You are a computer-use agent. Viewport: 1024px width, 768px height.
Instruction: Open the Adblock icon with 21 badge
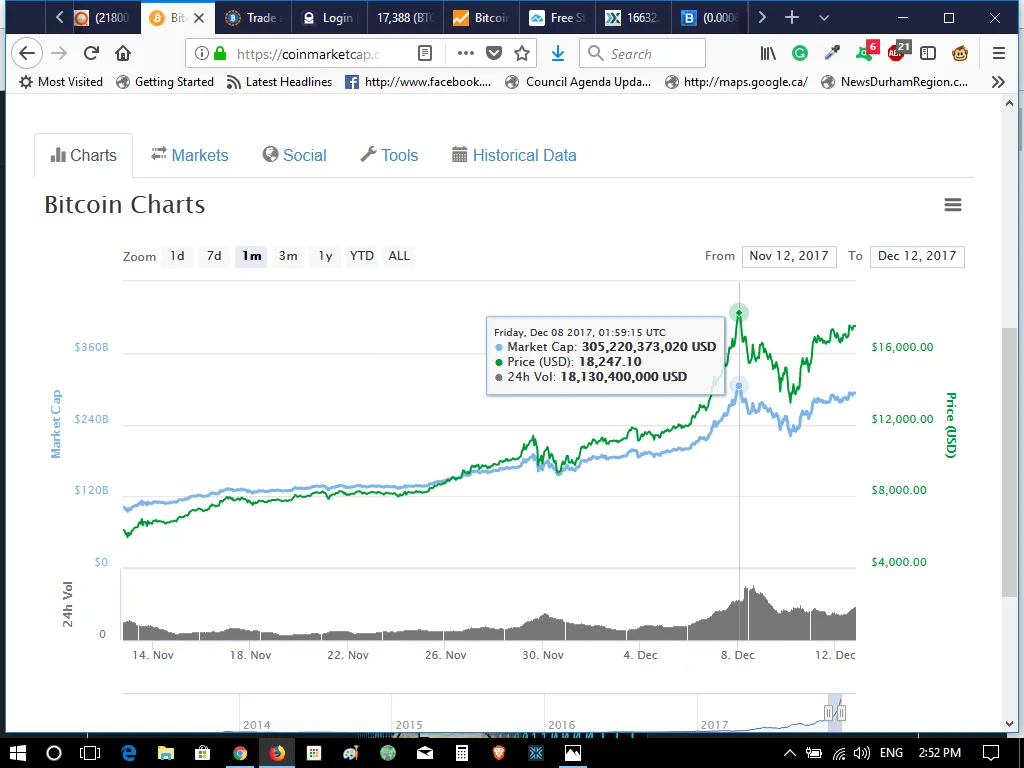(x=899, y=52)
